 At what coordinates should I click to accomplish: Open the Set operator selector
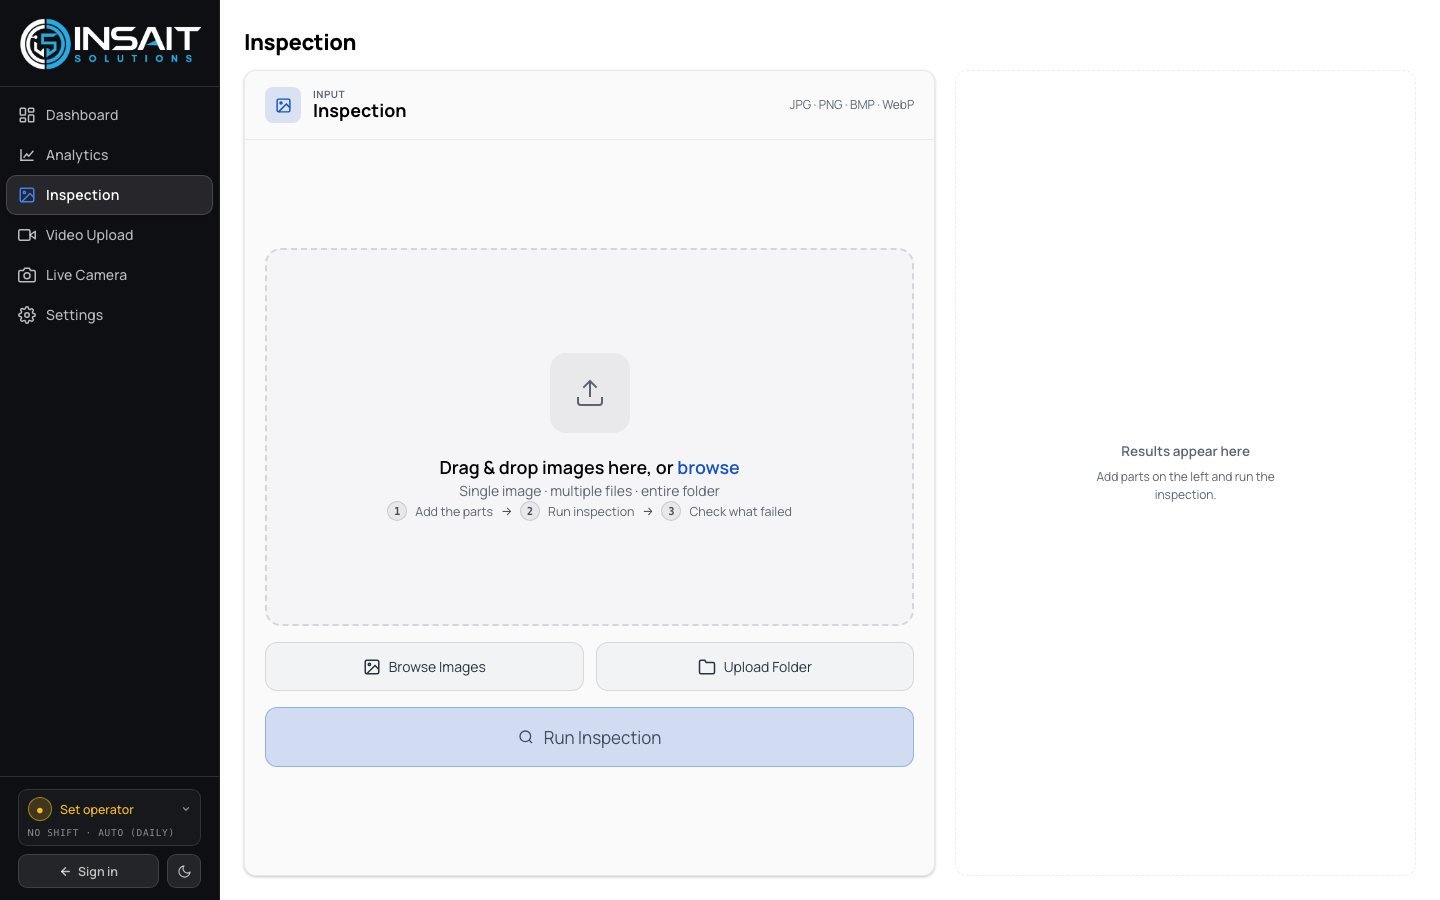[x=109, y=818]
